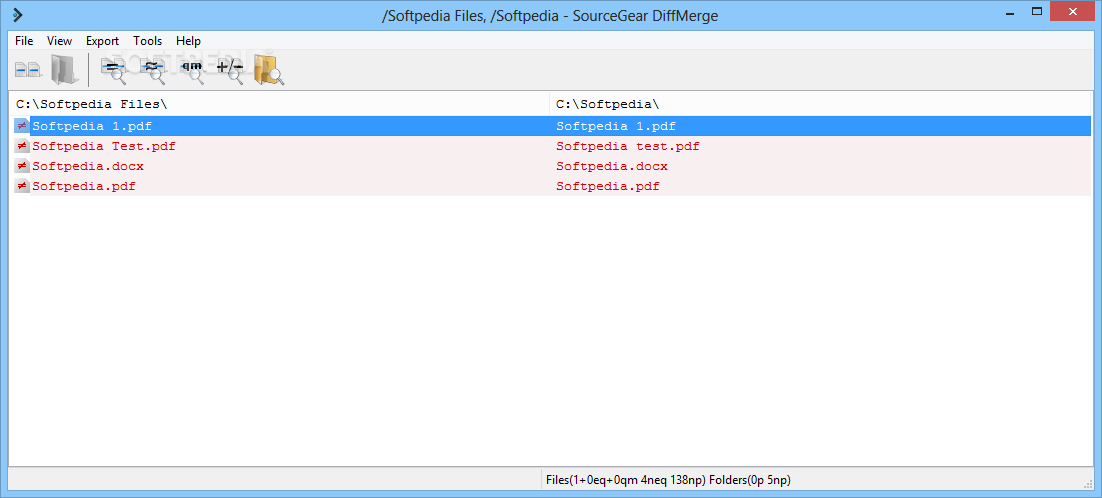Open the Export menu
Viewport: 1102px width, 498px height.
(x=103, y=41)
